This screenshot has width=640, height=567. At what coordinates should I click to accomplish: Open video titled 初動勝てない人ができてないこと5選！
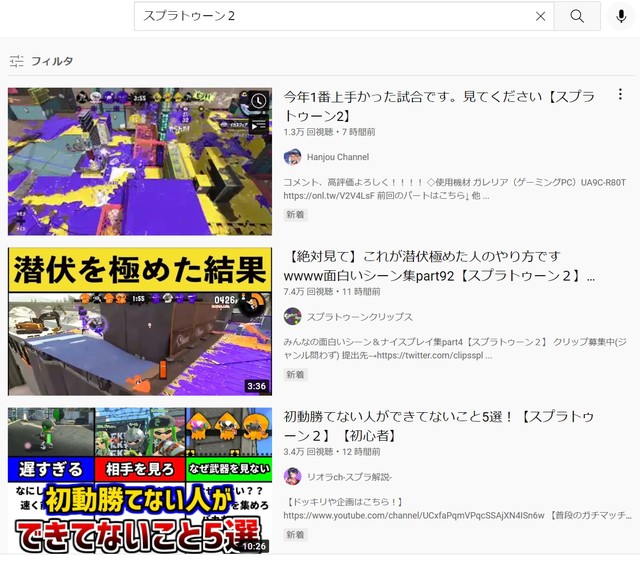[439, 426]
